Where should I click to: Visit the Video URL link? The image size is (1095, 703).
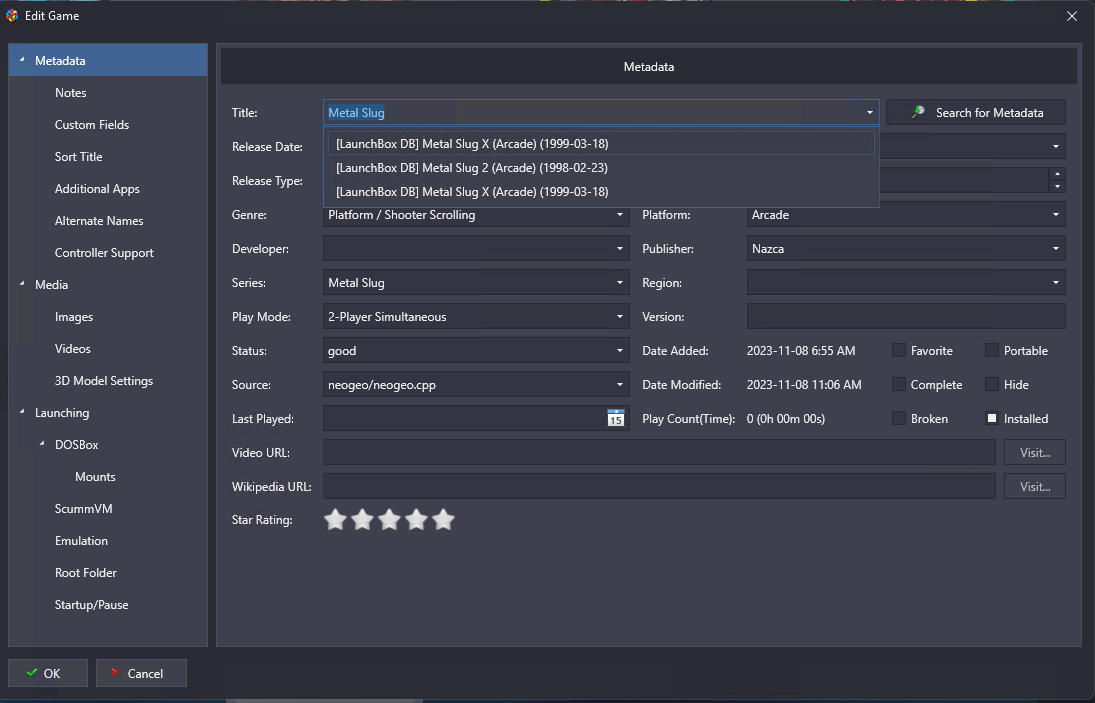pyautogui.click(x=1035, y=452)
